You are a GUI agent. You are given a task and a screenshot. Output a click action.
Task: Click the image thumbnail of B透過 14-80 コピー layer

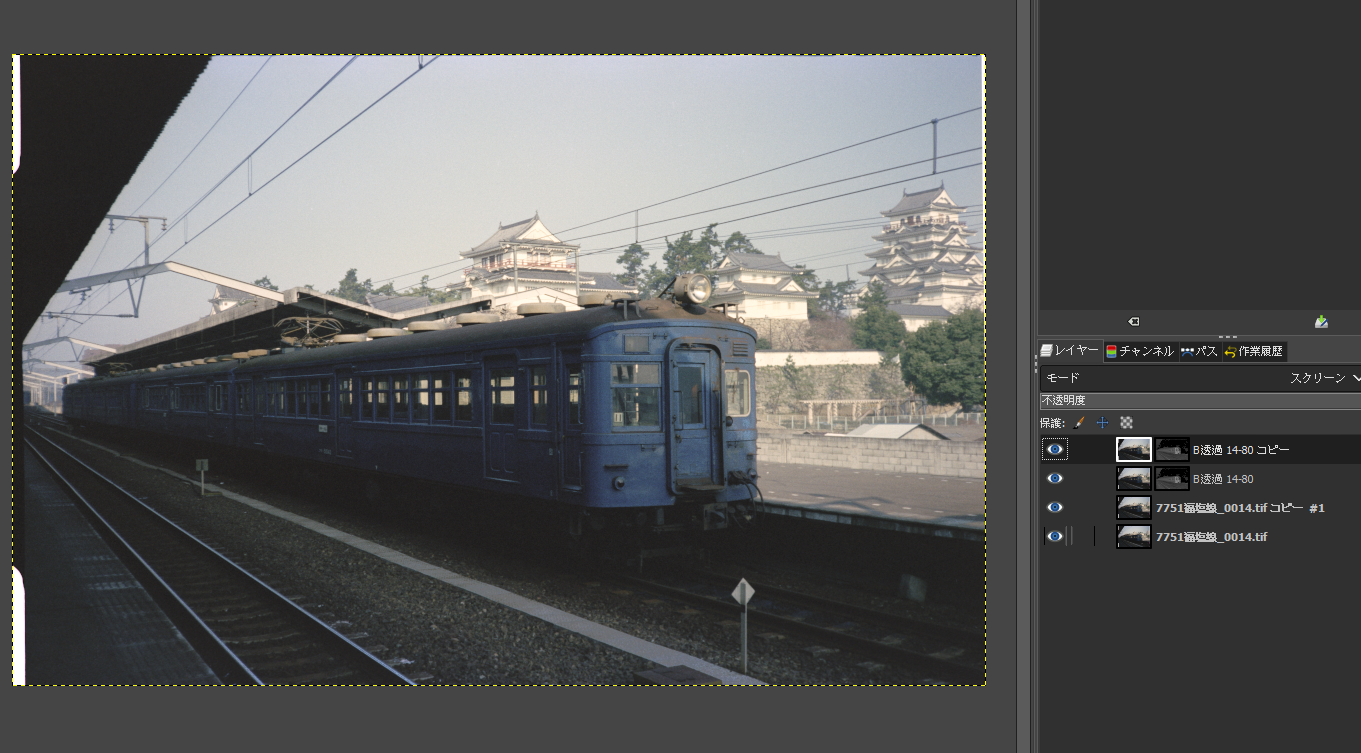pyautogui.click(x=1134, y=450)
